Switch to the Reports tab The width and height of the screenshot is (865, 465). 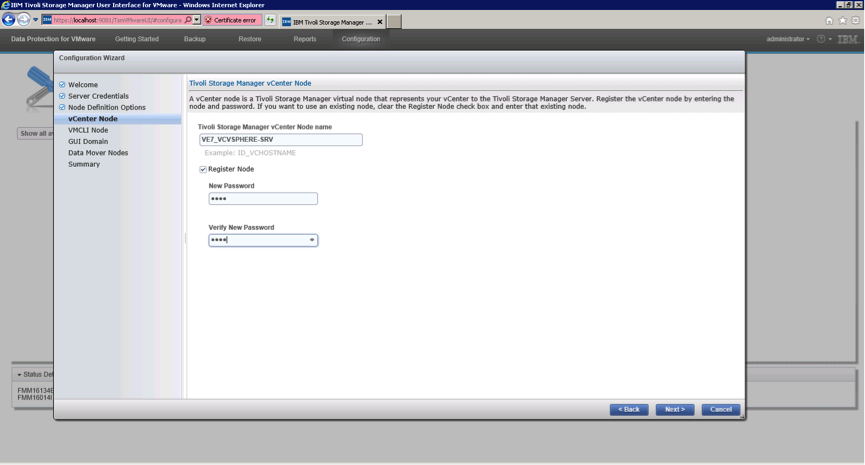305,39
